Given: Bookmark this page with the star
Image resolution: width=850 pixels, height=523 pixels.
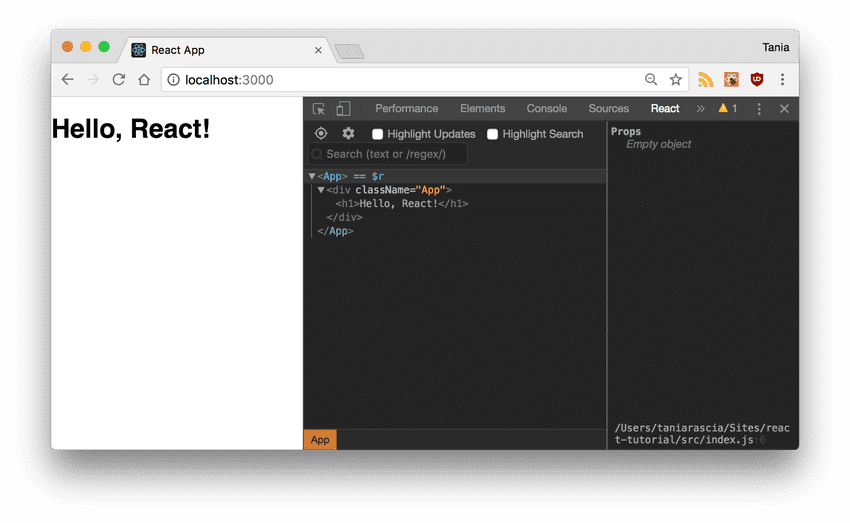Looking at the screenshot, I should pos(675,80).
